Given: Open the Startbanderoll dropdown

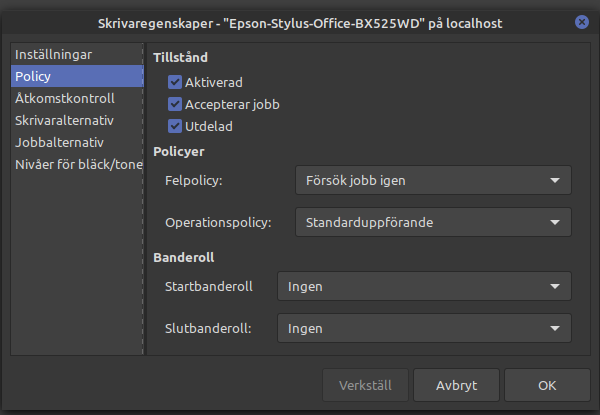Looking at the screenshot, I should (424, 286).
